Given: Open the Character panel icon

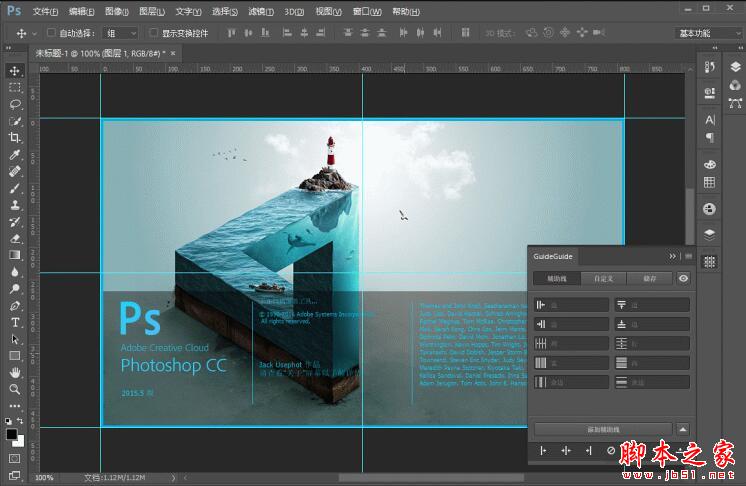Looking at the screenshot, I should (709, 120).
